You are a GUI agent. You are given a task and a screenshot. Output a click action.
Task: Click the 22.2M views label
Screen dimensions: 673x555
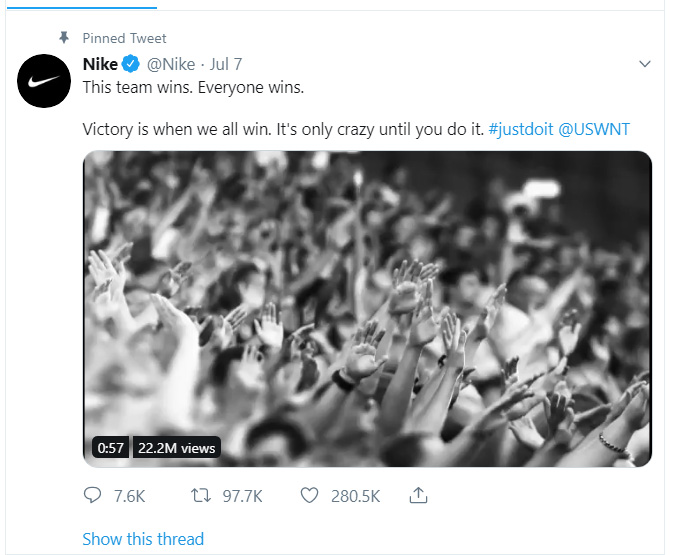[x=176, y=448]
